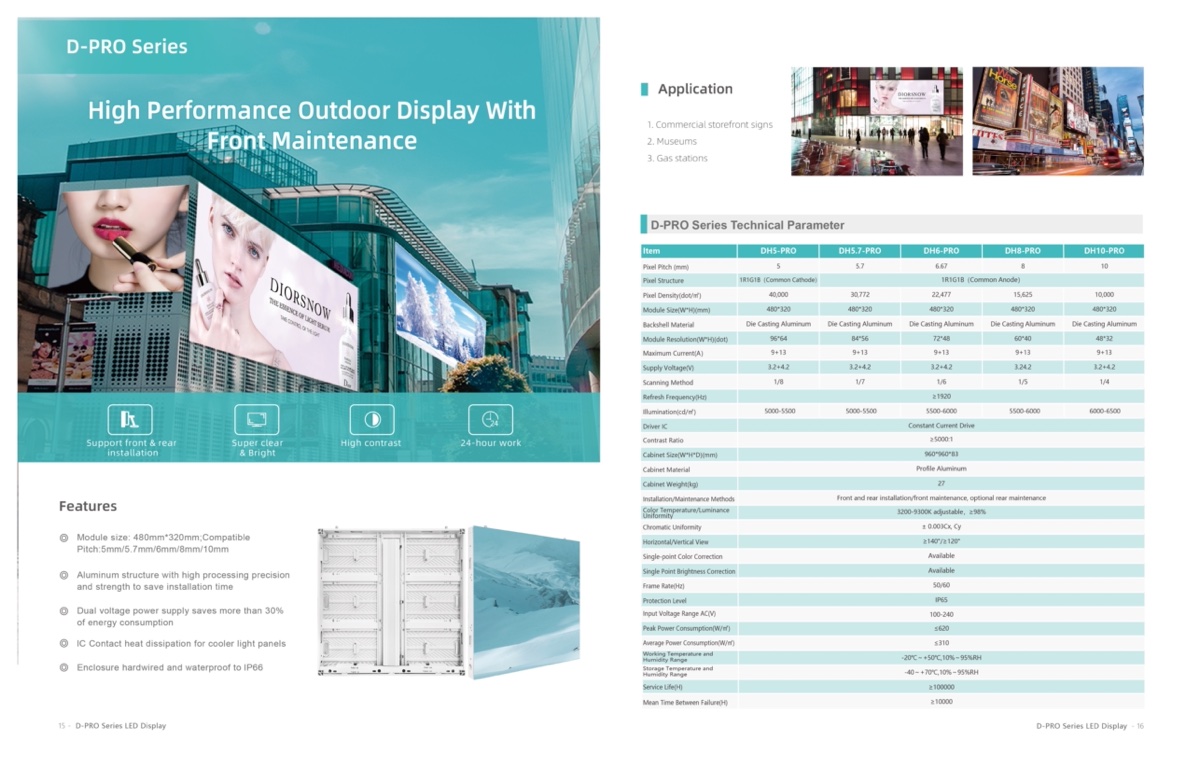Click the teal bar beside the Application heading
This screenshot has width=1200, height=770.
coord(645,89)
